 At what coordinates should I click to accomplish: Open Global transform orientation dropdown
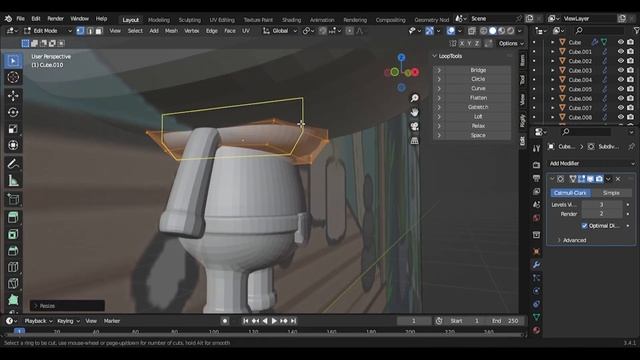(280, 31)
